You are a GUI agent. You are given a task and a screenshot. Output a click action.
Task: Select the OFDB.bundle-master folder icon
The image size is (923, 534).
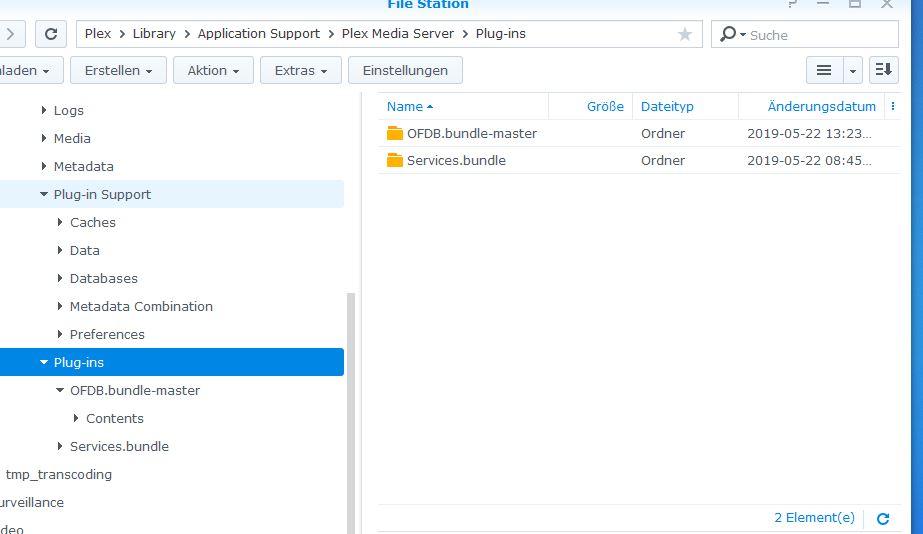(x=394, y=134)
